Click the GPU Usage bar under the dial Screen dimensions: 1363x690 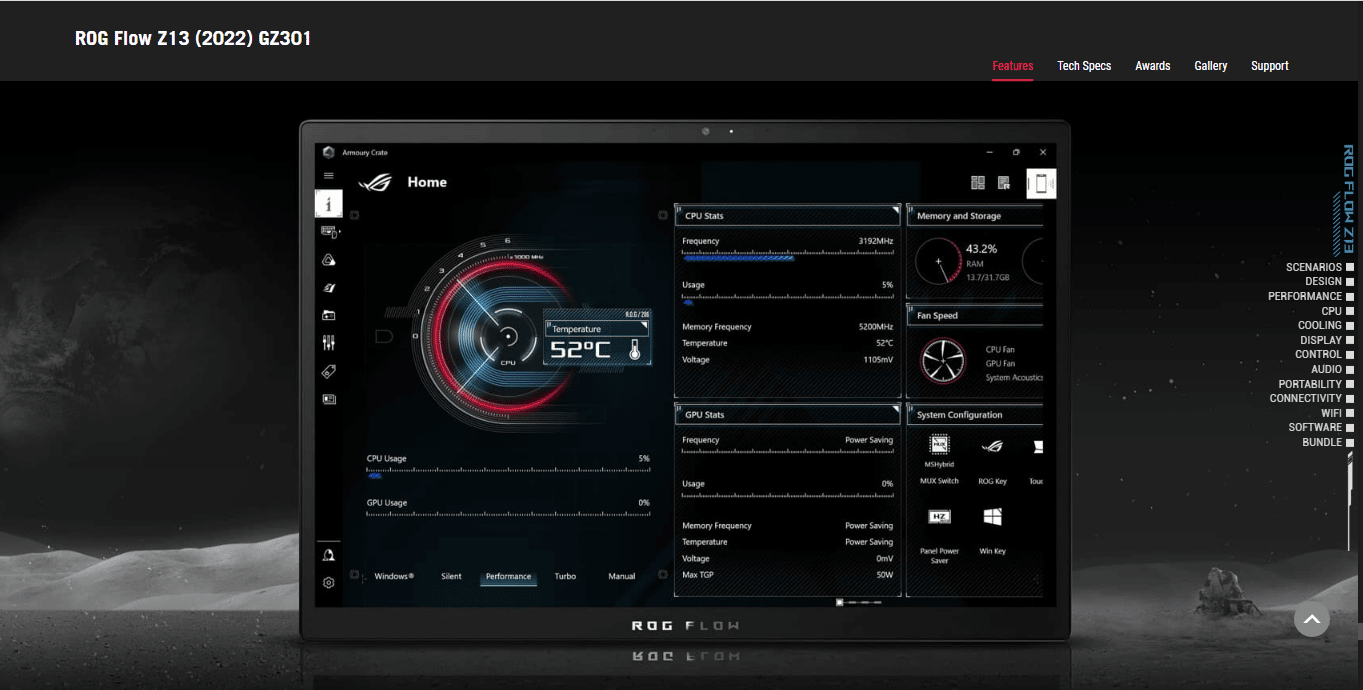tap(508, 515)
